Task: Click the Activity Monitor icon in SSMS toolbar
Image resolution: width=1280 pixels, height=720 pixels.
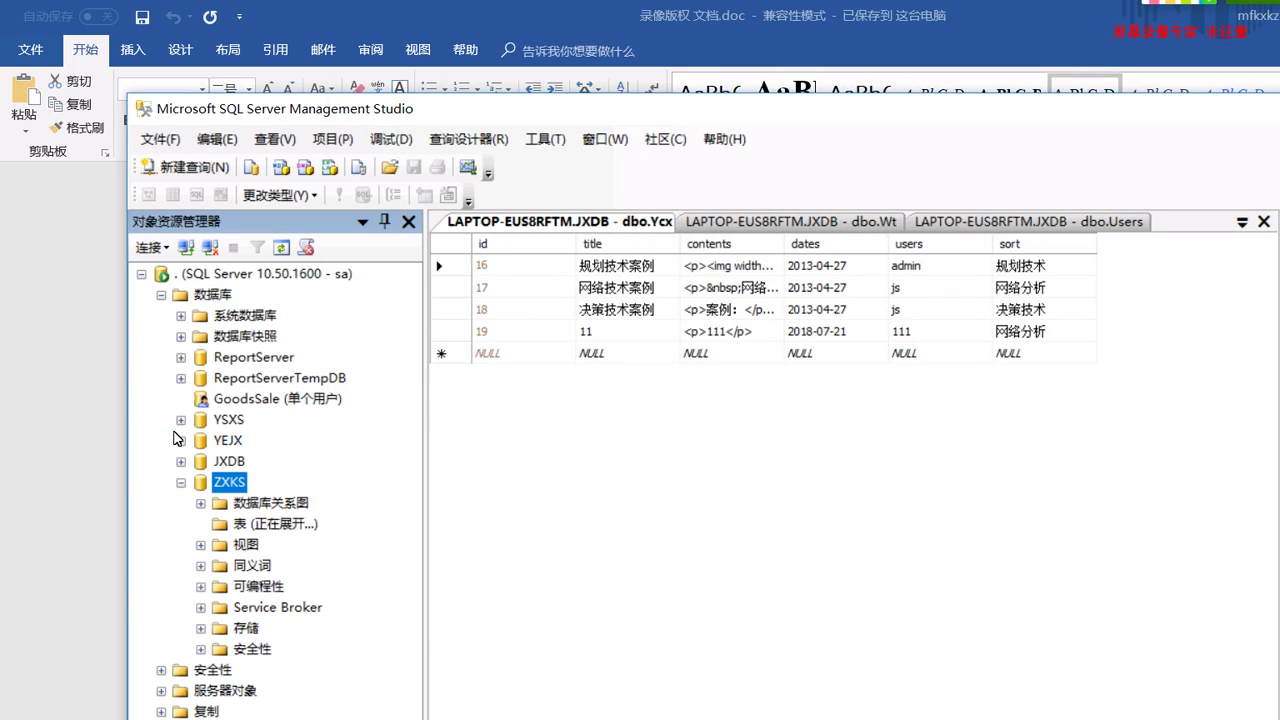Action: pyautogui.click(x=467, y=167)
